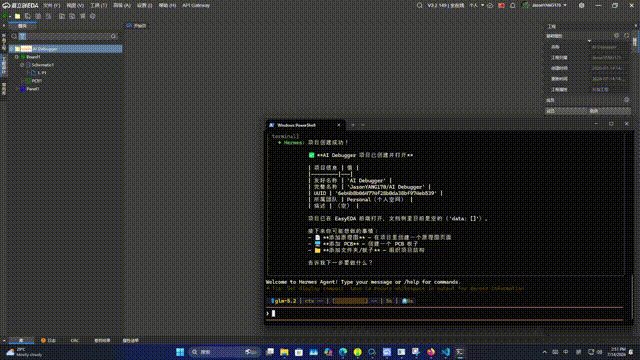The width and height of the screenshot is (640, 360).
Task: Collapse the Schematic1 node expander
Action: click(x=22, y=65)
